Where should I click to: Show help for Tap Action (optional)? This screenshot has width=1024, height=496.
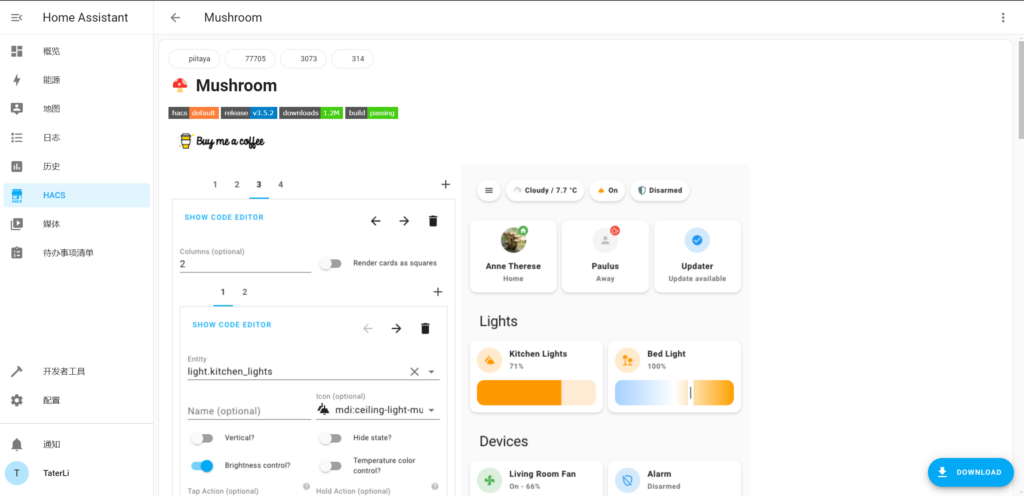306,486
